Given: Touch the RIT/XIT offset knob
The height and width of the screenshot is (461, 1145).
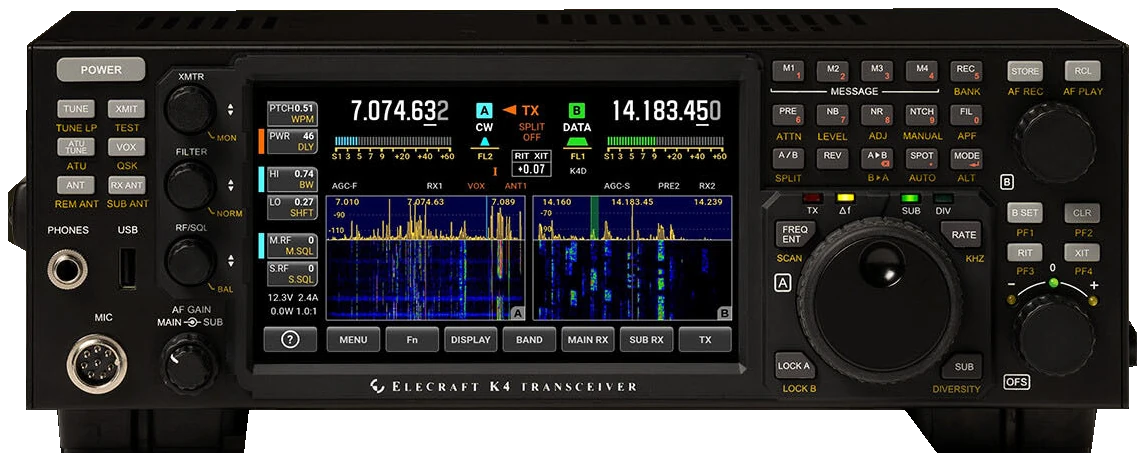Looking at the screenshot, I should click(1055, 335).
